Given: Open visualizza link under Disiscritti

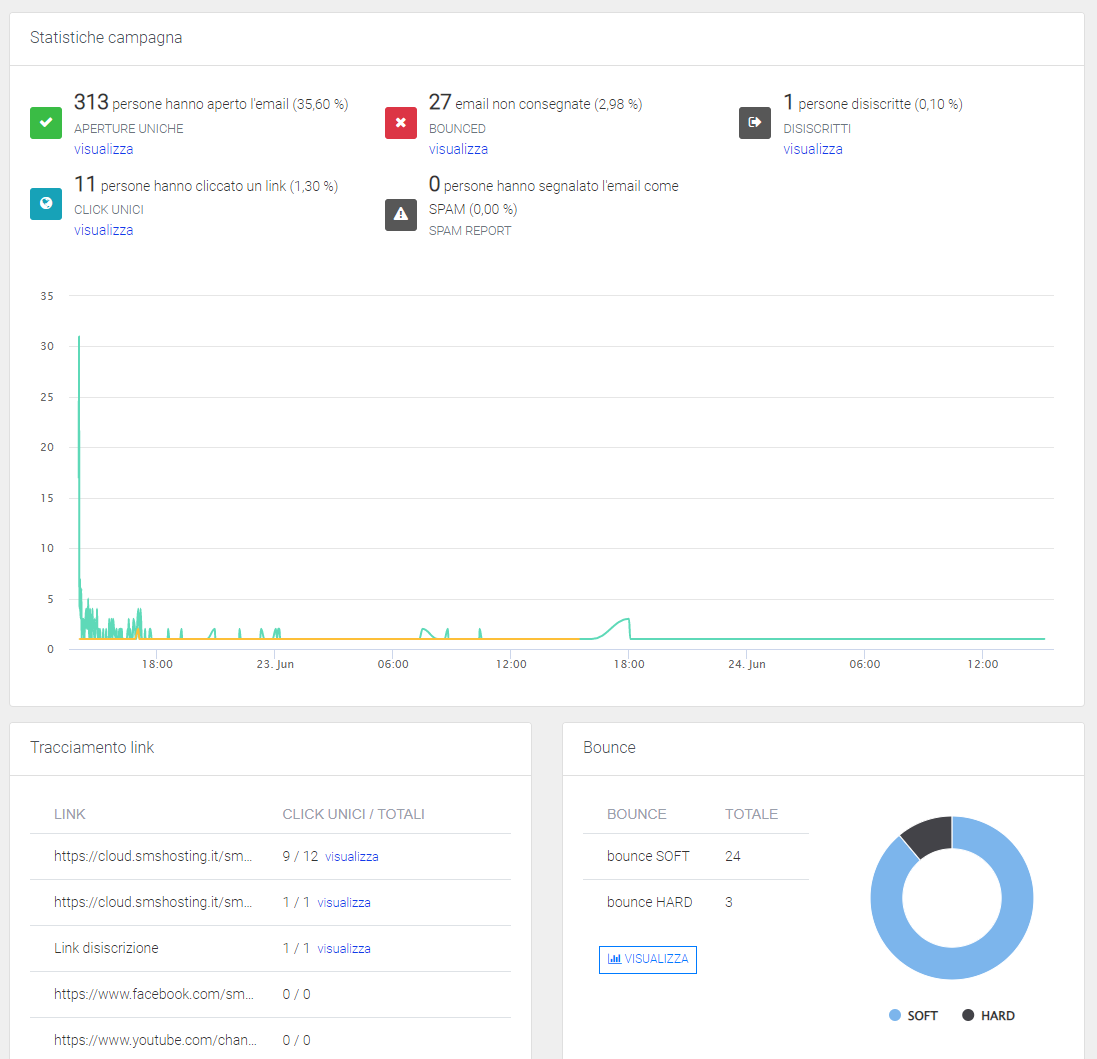Looking at the screenshot, I should point(812,149).
